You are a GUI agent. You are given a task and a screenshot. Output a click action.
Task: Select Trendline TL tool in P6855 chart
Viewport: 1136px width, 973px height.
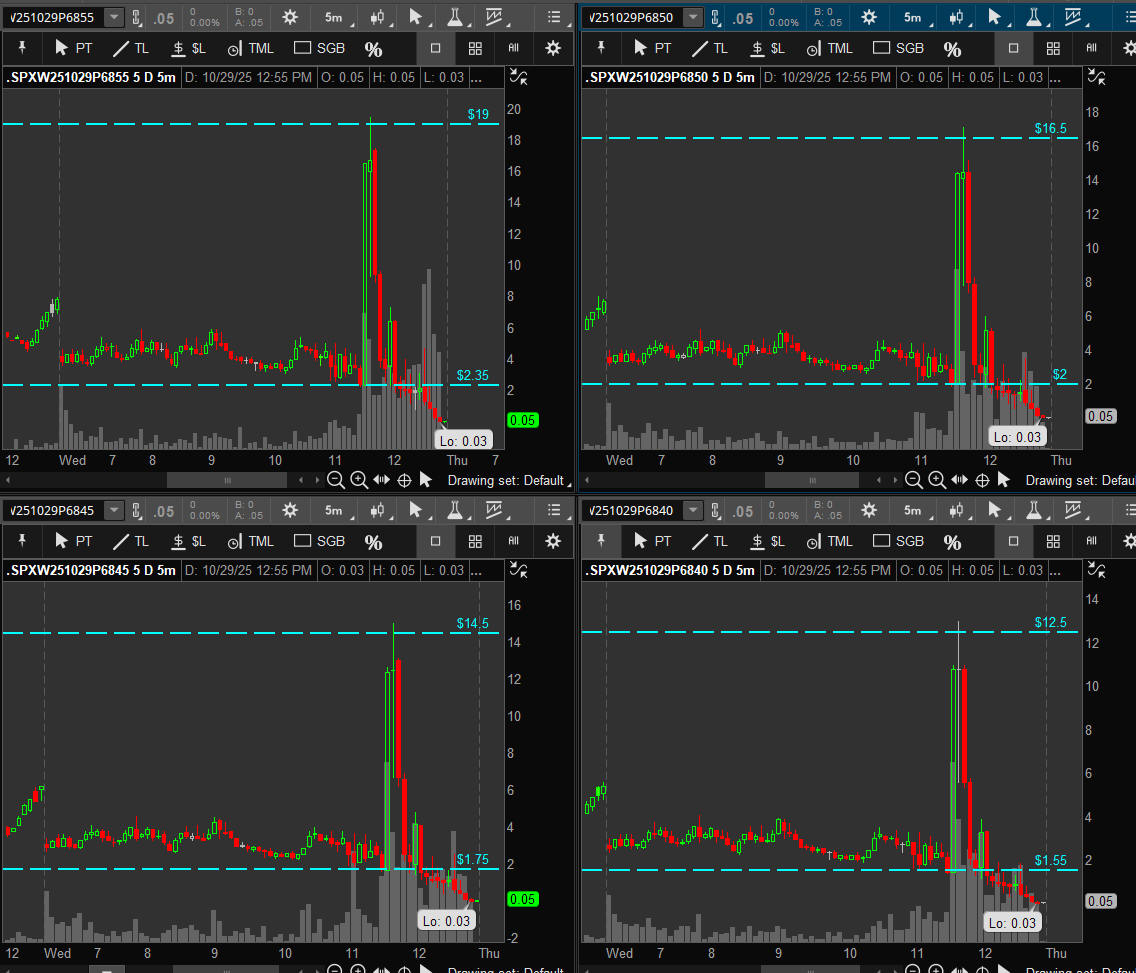132,48
